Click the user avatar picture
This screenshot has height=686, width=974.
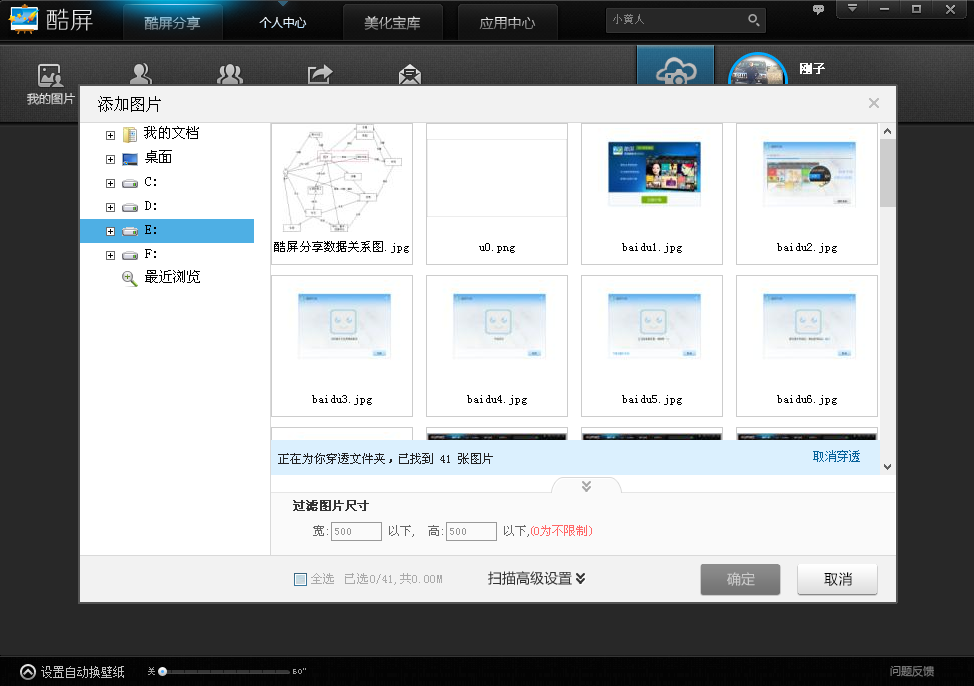click(757, 70)
